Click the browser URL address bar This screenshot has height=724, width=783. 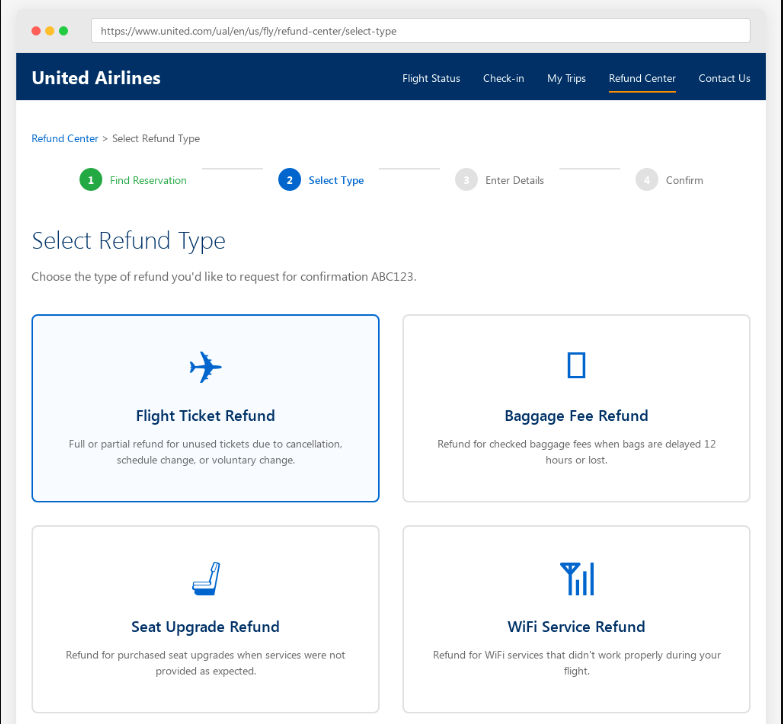tap(420, 31)
